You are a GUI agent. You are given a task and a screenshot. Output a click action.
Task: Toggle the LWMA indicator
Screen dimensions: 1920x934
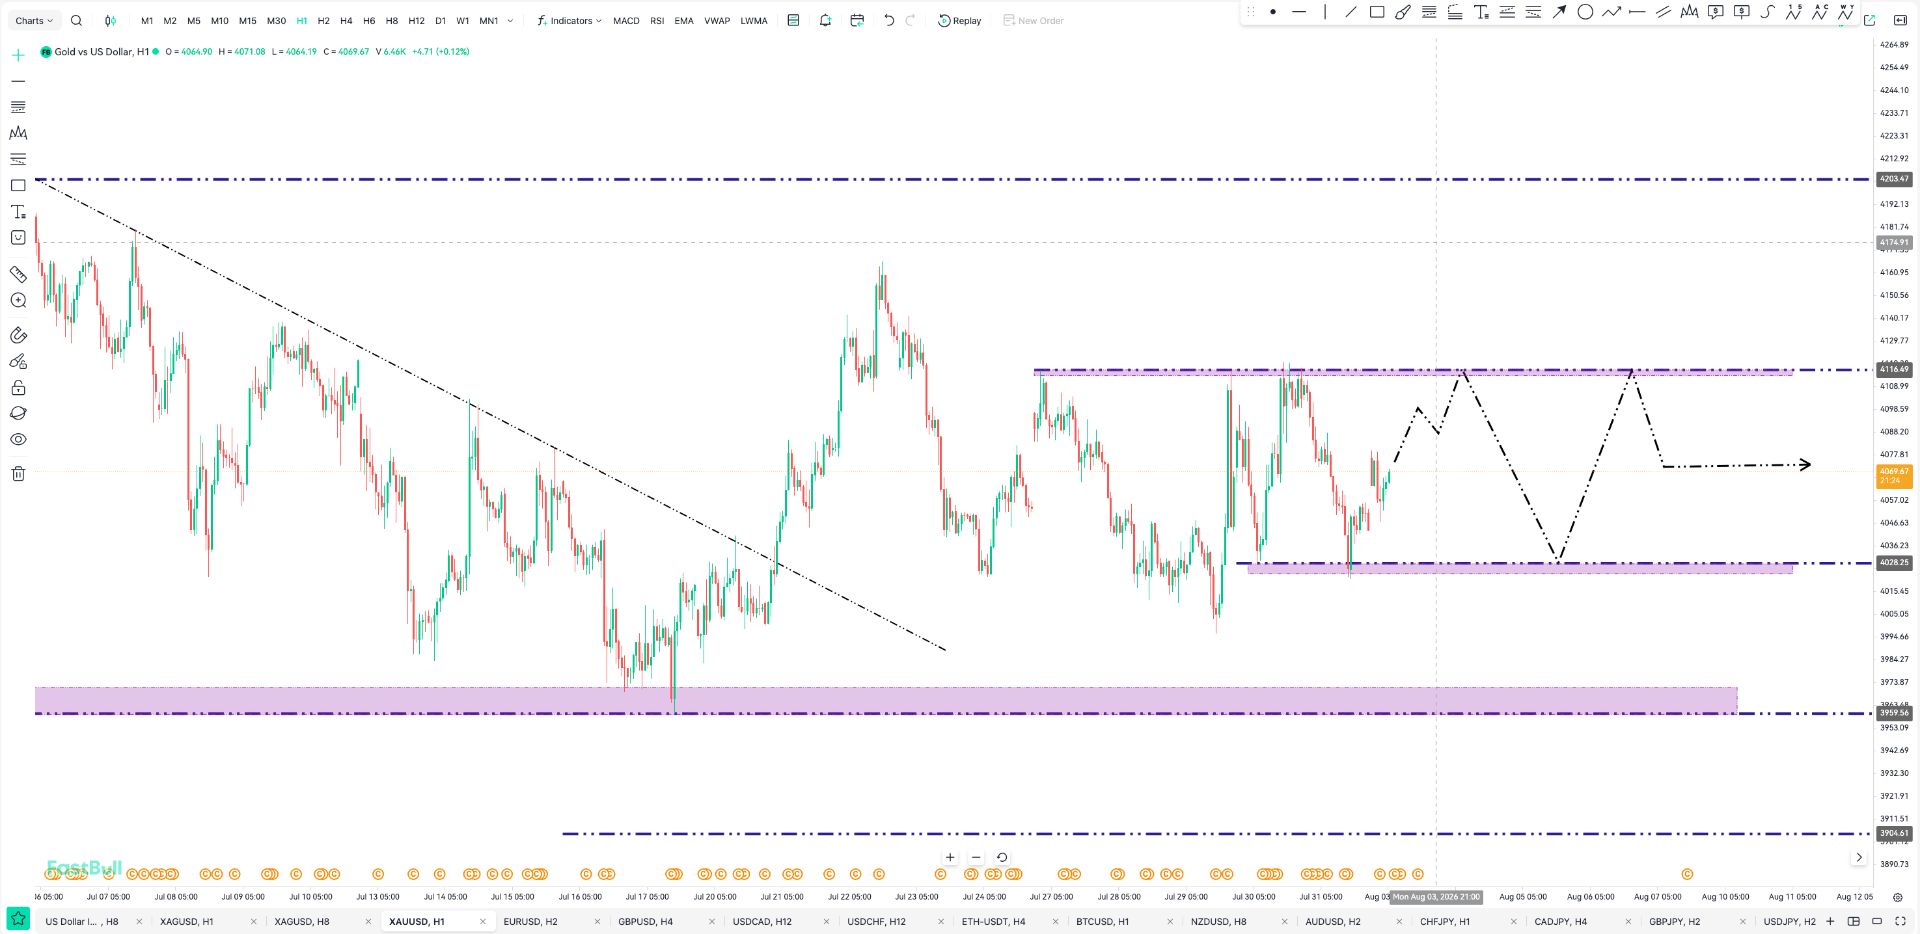click(754, 21)
